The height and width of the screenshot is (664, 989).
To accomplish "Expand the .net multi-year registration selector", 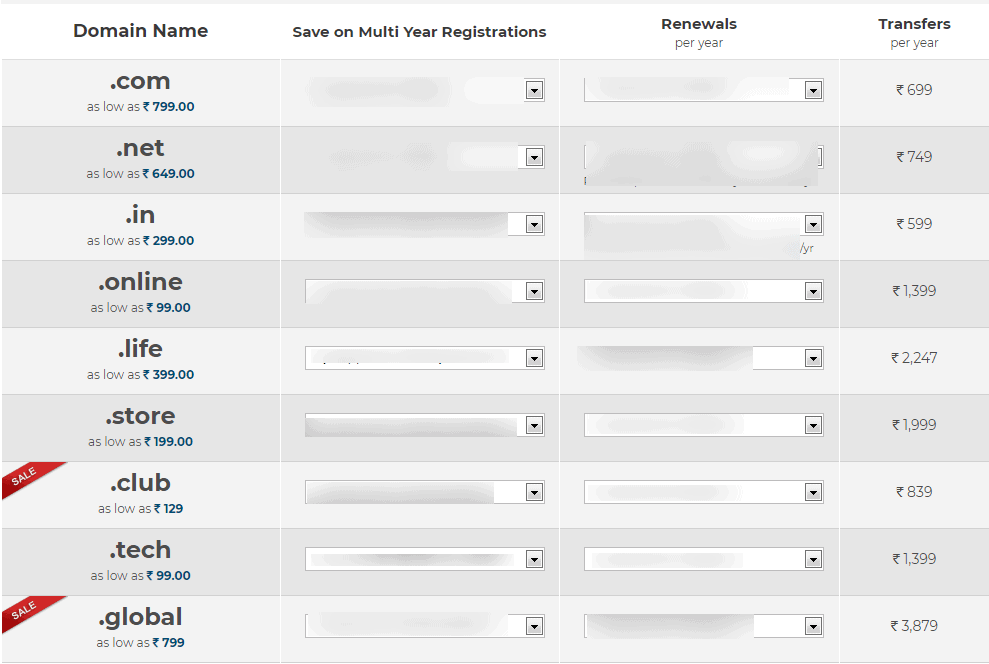I will (x=535, y=157).
